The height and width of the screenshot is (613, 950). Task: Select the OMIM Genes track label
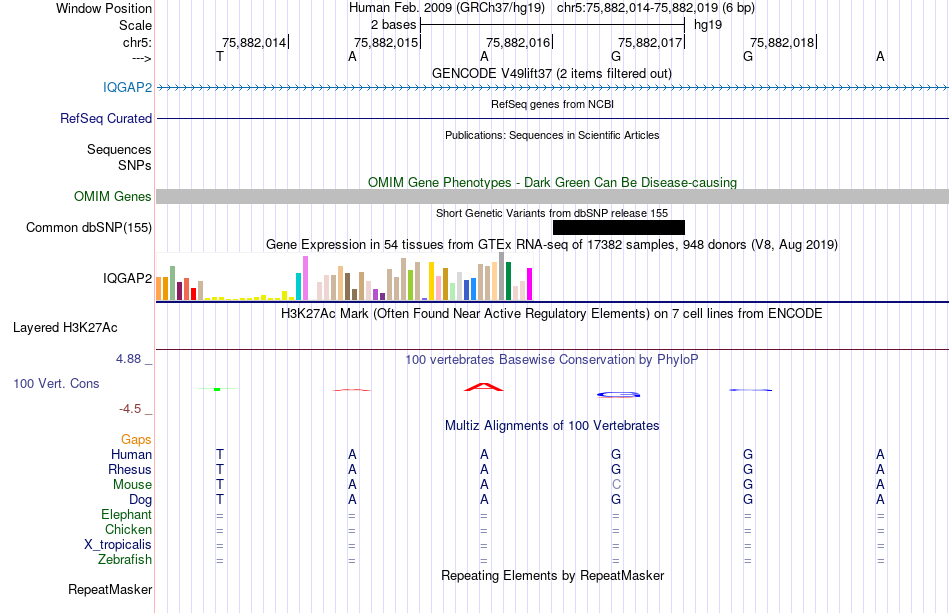[112, 196]
